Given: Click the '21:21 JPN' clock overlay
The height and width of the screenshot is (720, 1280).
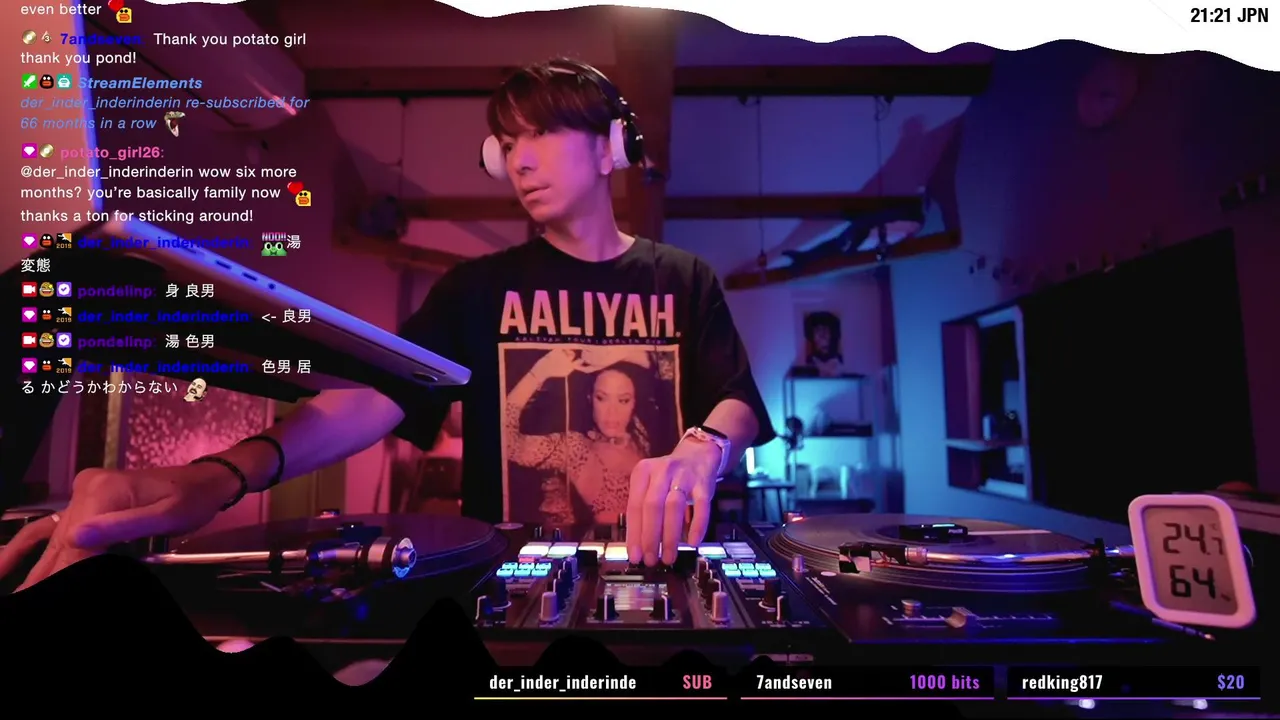Looking at the screenshot, I should [x=1229, y=15].
